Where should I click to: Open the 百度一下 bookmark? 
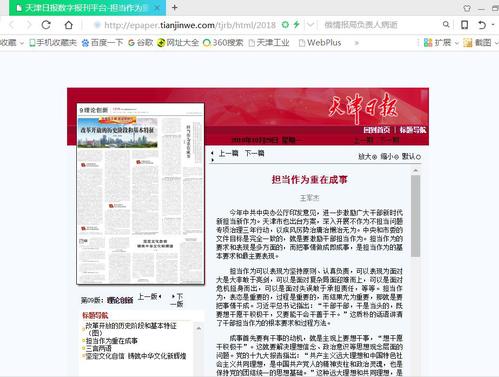pos(103,43)
